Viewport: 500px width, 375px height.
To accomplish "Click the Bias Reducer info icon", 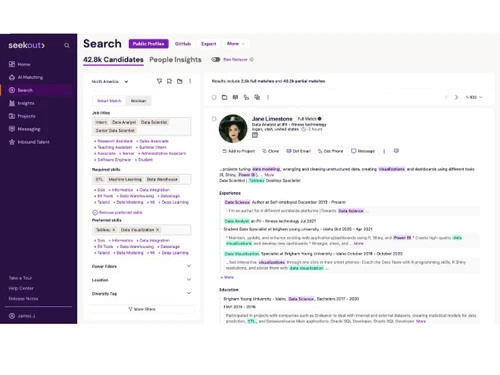I will pos(252,59).
